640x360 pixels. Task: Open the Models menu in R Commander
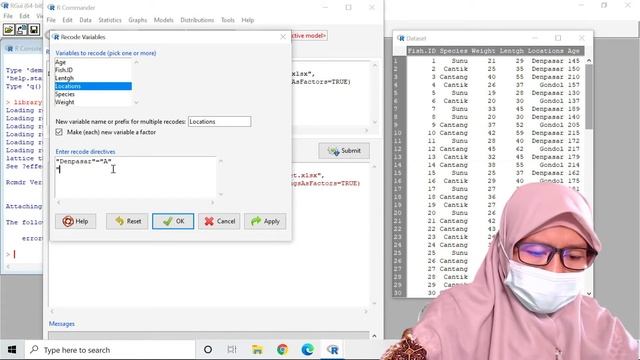tap(164, 20)
